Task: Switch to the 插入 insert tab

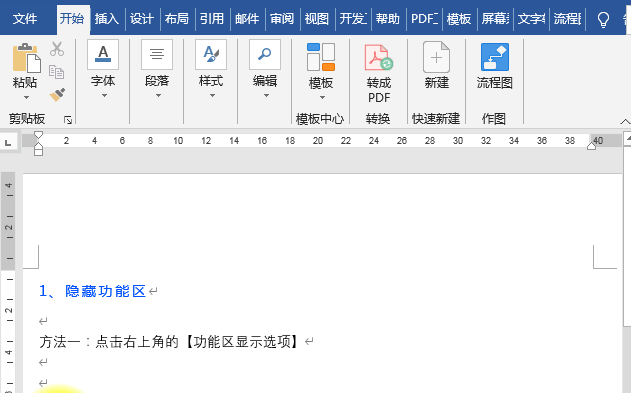Action: 107,19
